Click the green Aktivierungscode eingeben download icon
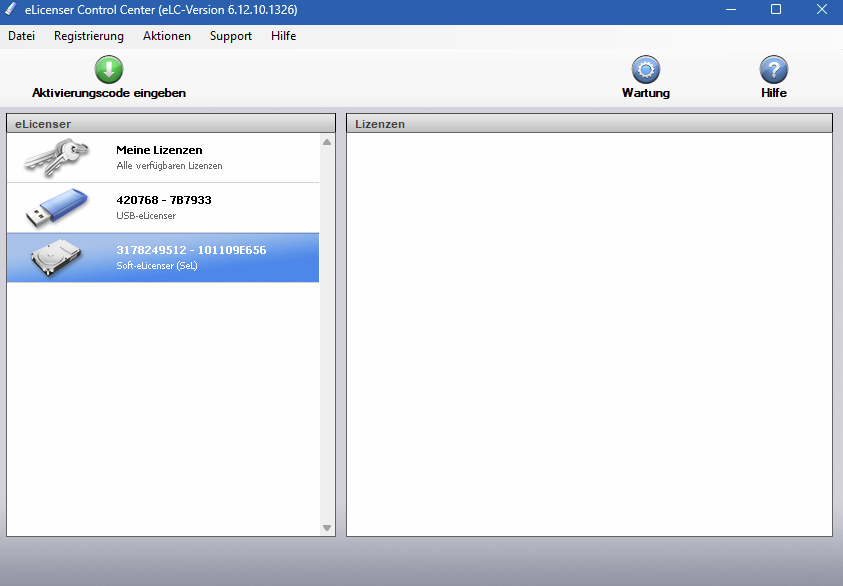The image size is (843, 586). pos(109,69)
